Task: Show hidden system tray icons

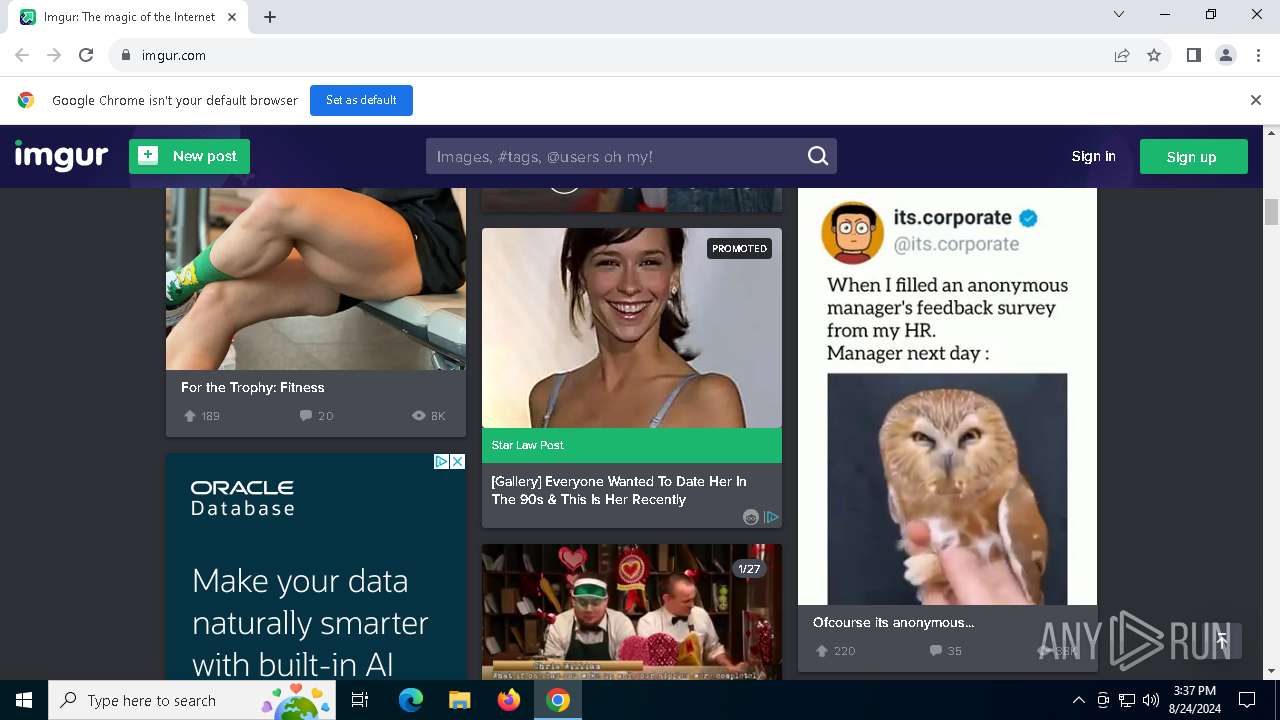Action: (x=1078, y=700)
